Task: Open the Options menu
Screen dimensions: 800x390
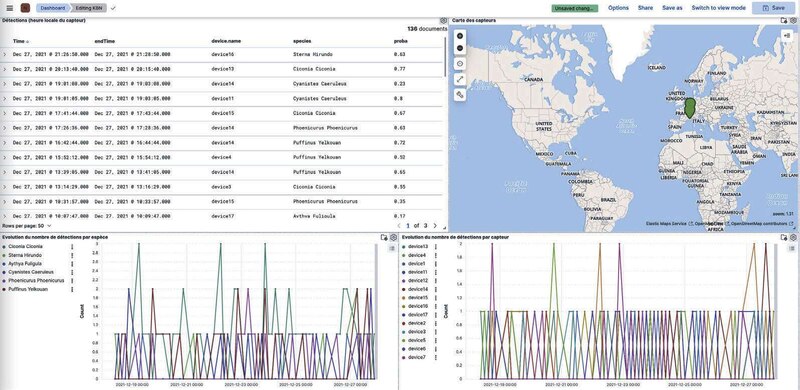Action: [x=618, y=8]
